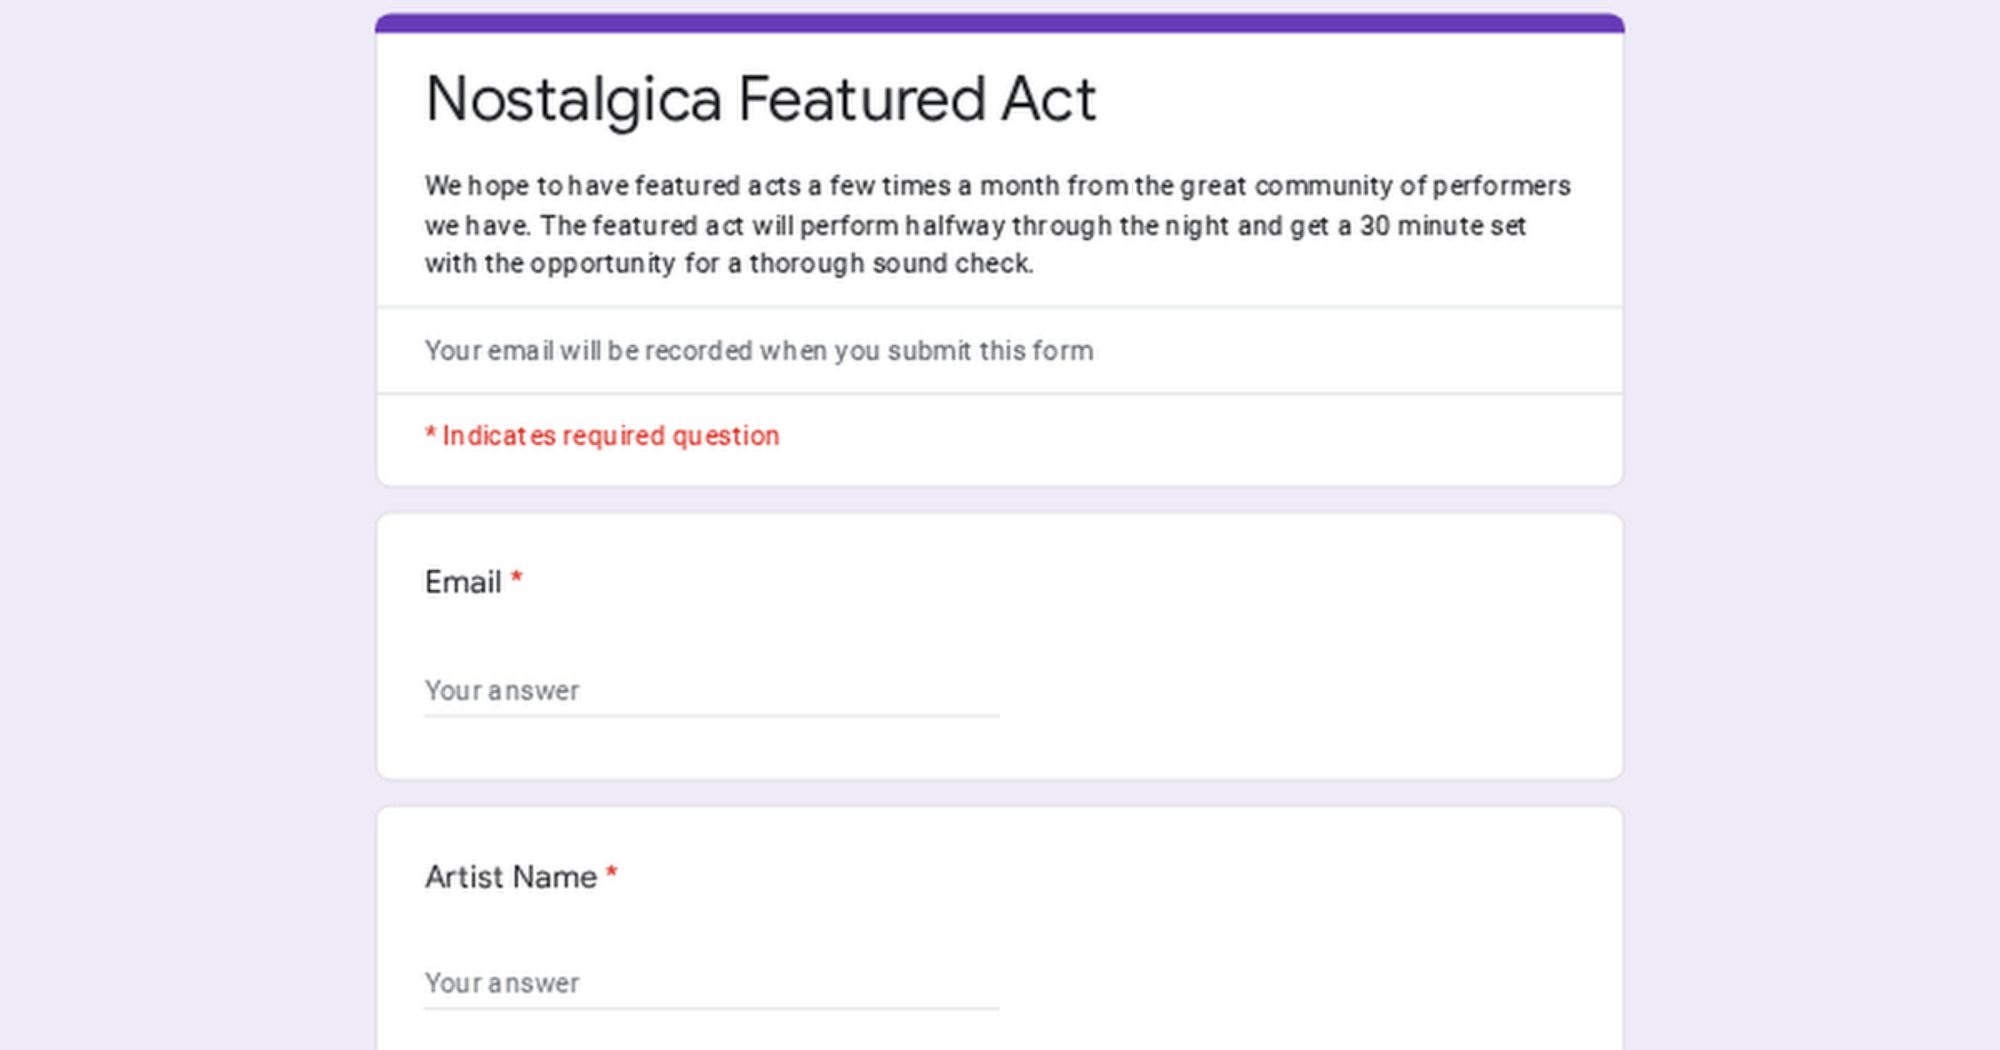Click the featured acts description paragraph
The width and height of the screenshot is (2000, 1050).
(x=997, y=225)
